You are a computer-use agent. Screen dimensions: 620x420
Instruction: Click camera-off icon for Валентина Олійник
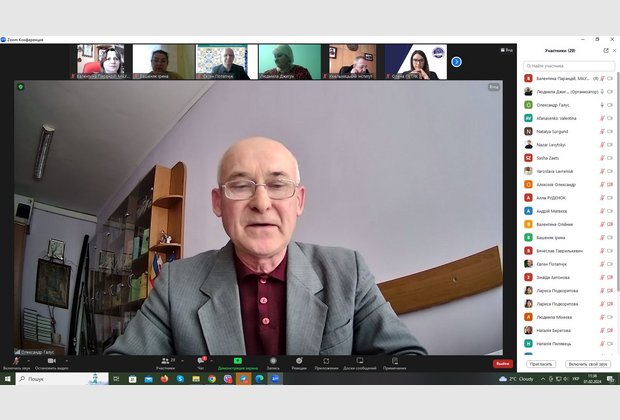click(x=610, y=224)
